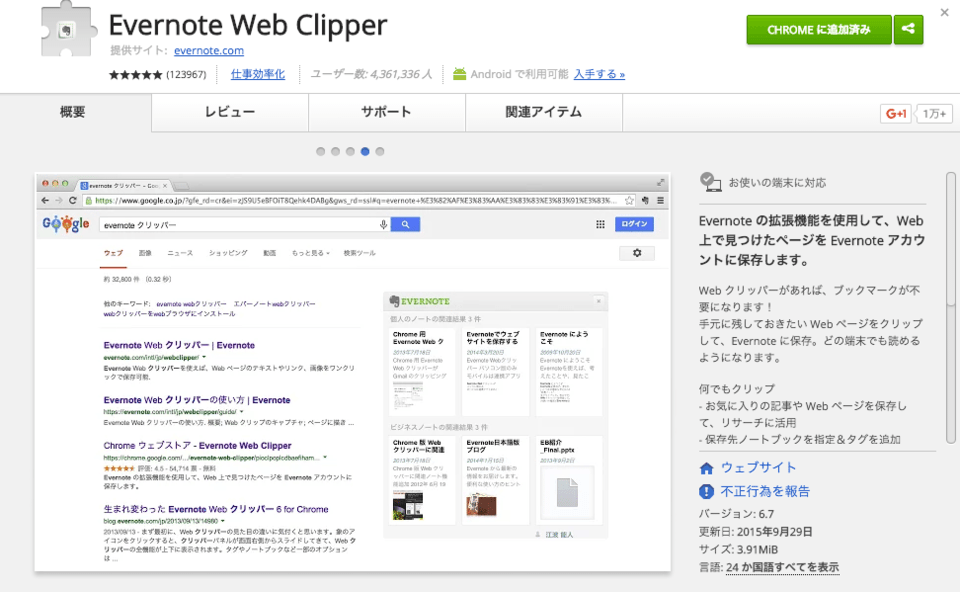Click the Google +1 button
This screenshot has height=592, width=960.
(x=896, y=114)
